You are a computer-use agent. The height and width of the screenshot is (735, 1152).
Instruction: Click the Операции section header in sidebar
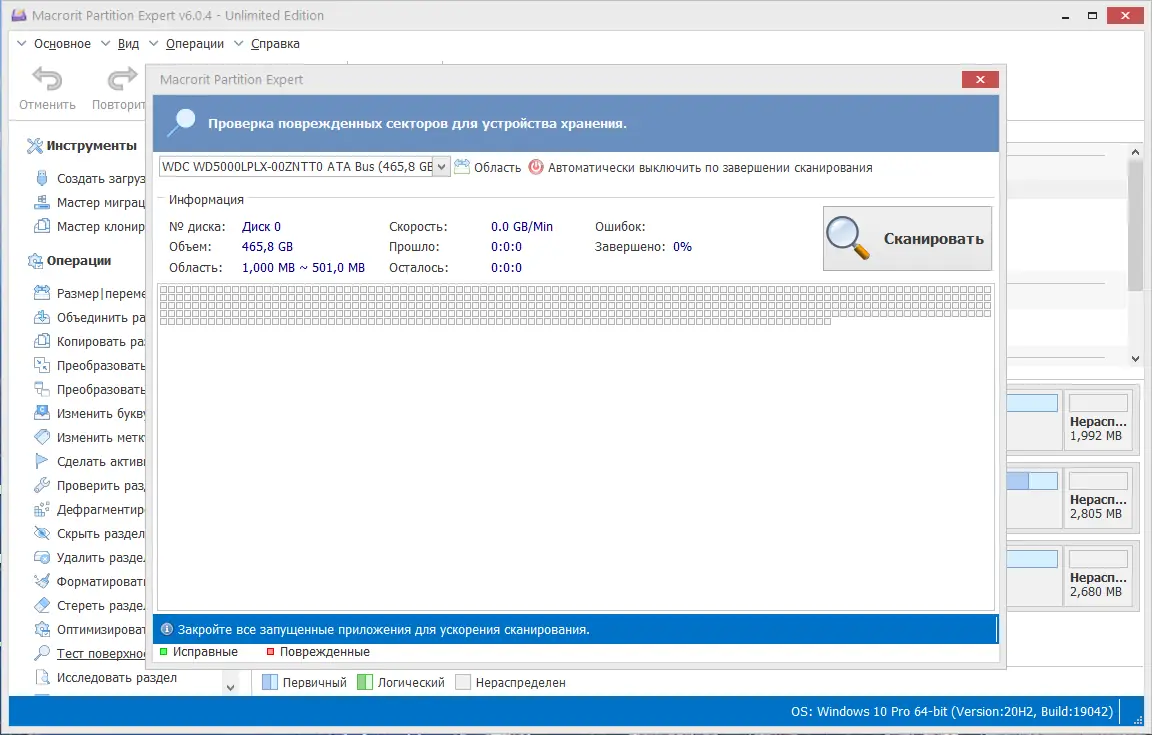click(79, 260)
